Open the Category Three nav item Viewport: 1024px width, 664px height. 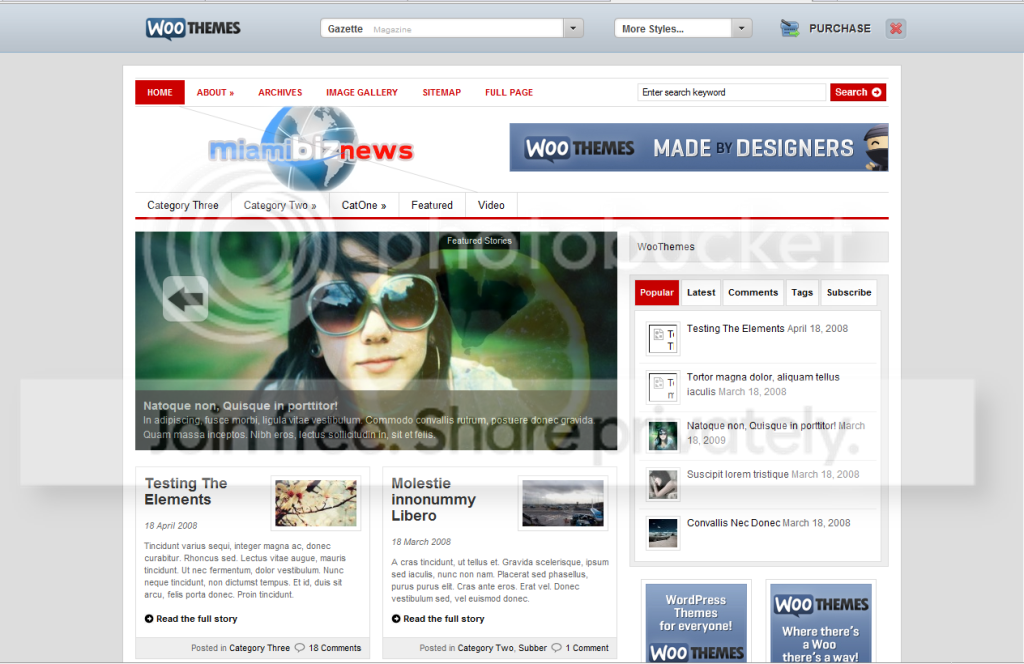[183, 205]
